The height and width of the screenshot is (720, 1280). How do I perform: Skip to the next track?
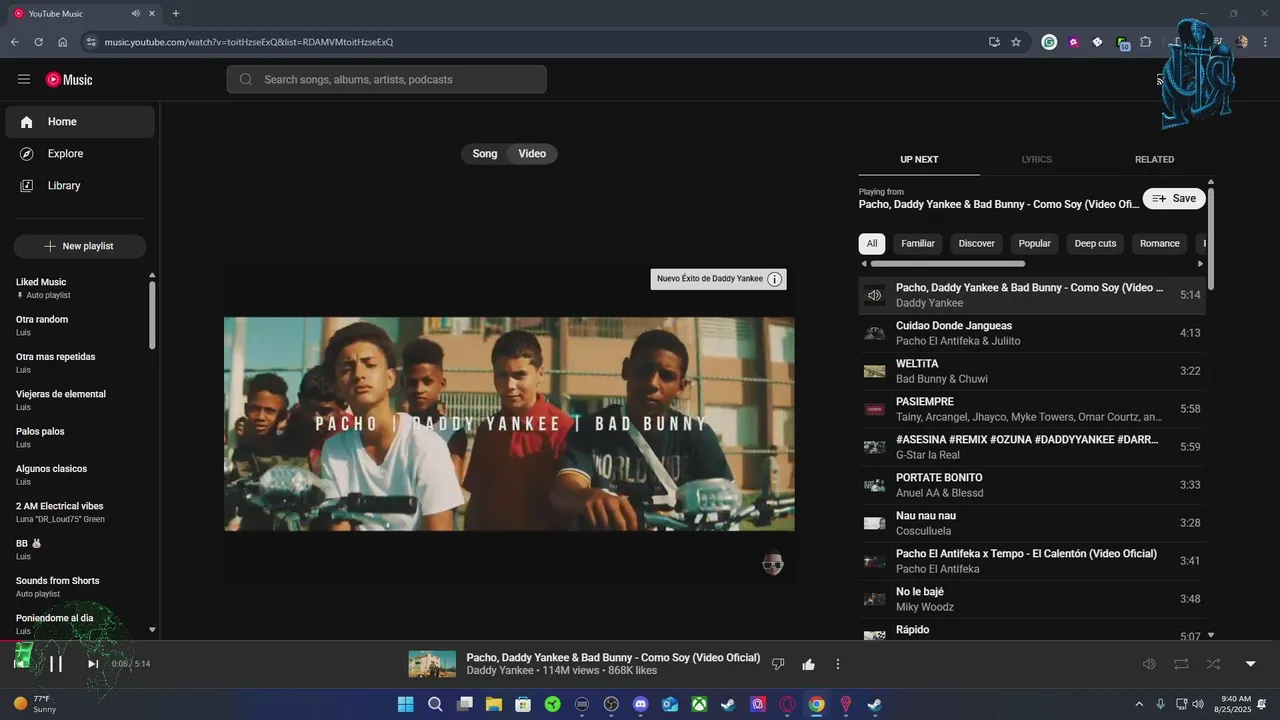point(93,664)
